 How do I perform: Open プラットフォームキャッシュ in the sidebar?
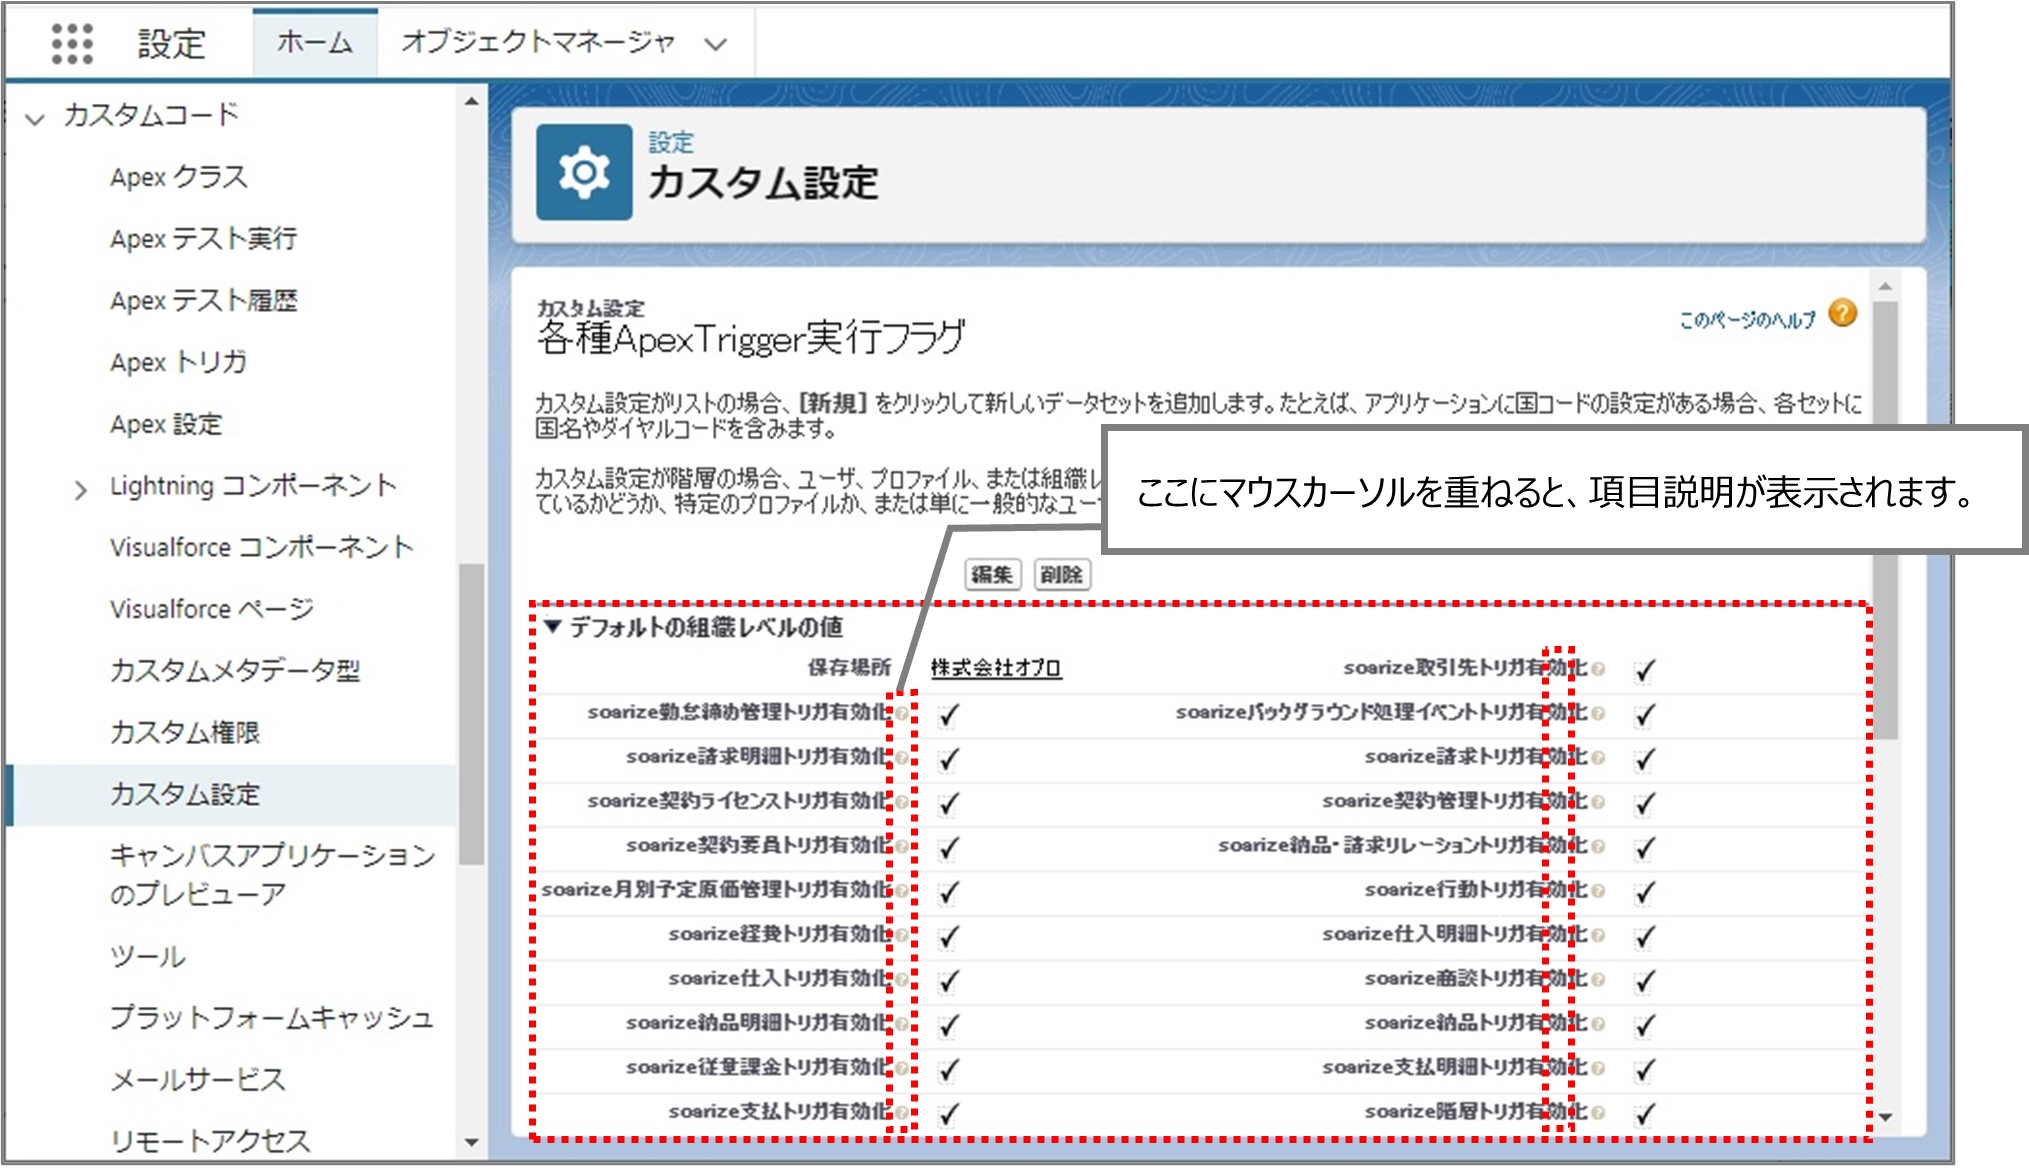(x=272, y=1017)
